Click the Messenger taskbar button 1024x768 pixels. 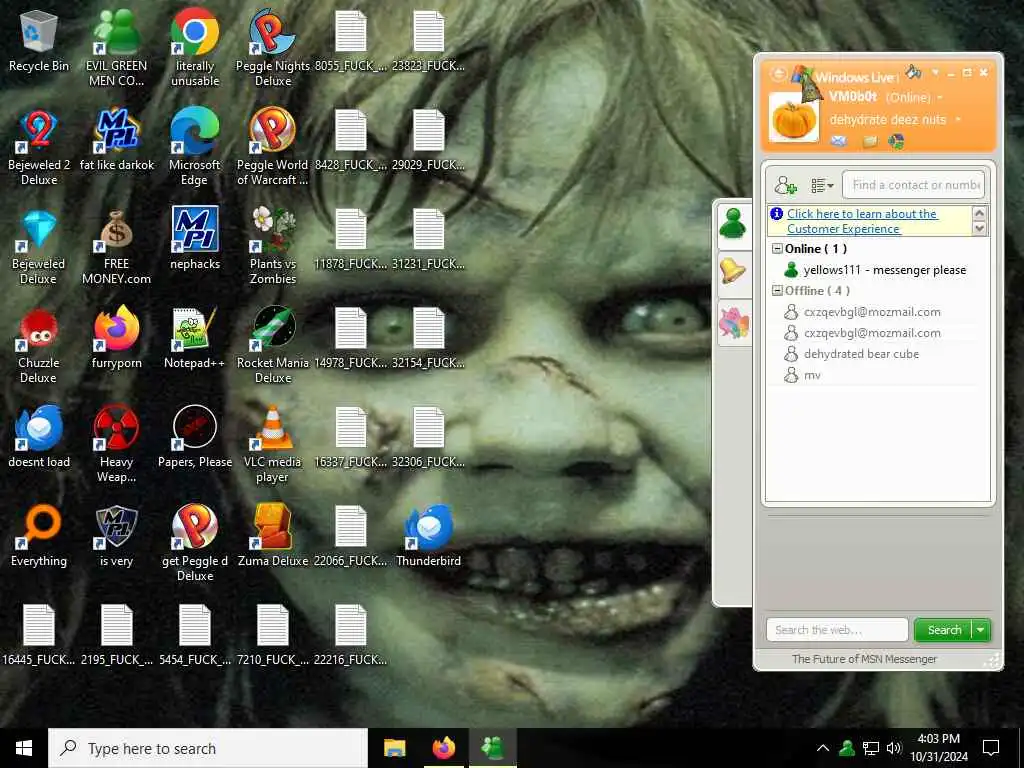pyautogui.click(x=492, y=748)
